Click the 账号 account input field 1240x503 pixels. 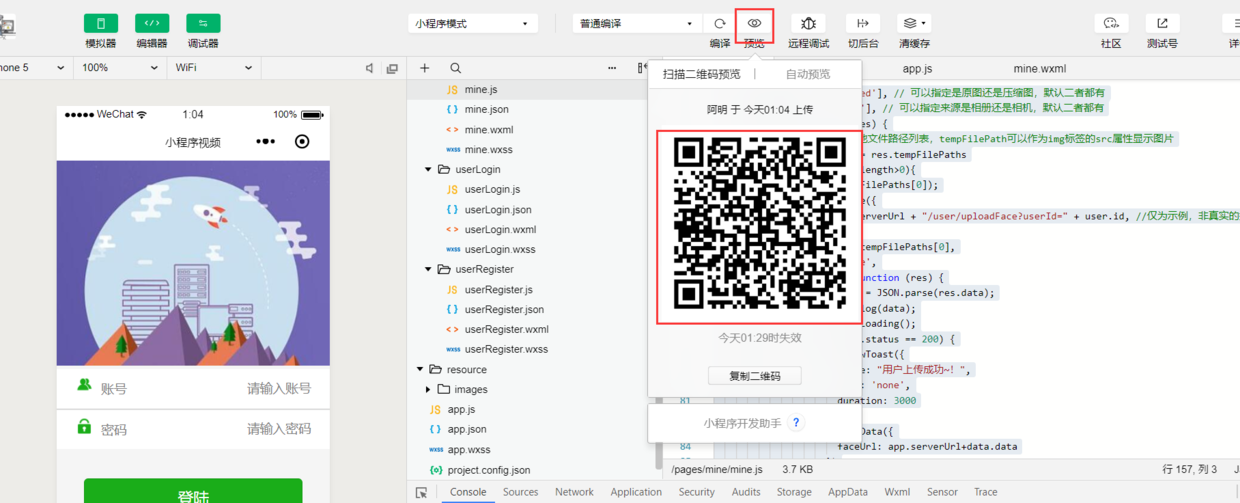[x=193, y=388]
